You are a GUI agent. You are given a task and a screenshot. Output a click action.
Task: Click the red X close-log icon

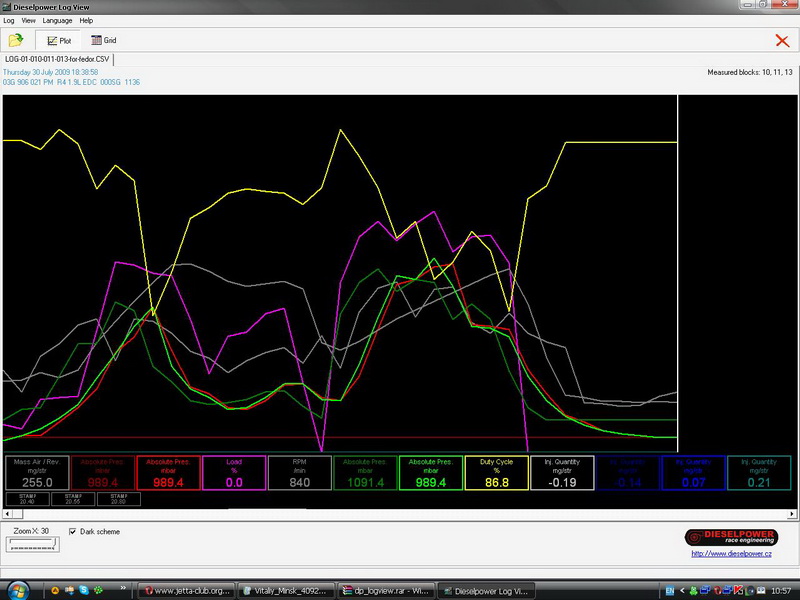782,41
